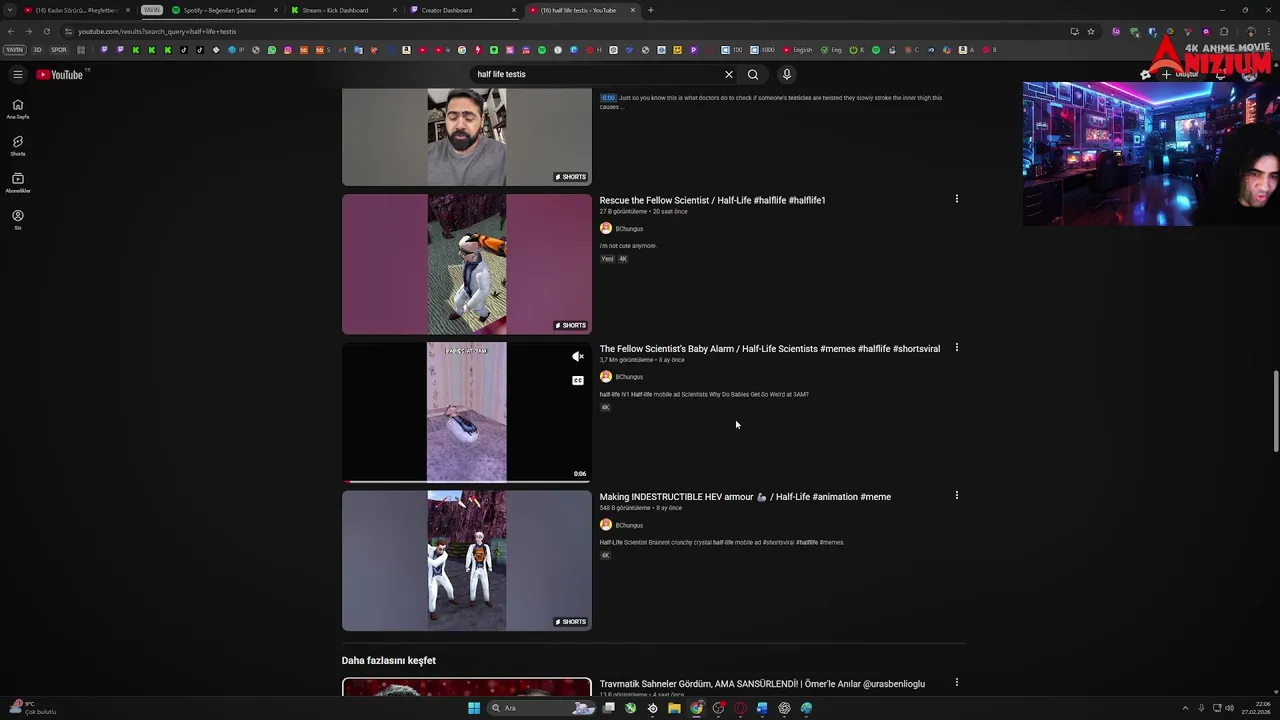Image resolution: width=1280 pixels, height=720 pixels.
Task: Open Abonelikler subscriptions in the sidebar
Action: click(x=18, y=183)
